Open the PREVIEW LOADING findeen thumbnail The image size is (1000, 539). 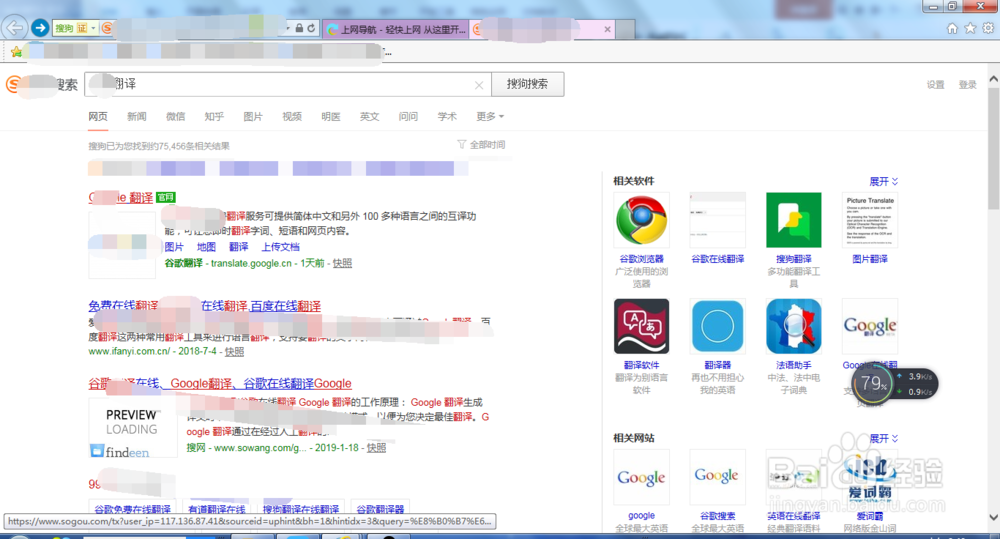(x=133, y=428)
